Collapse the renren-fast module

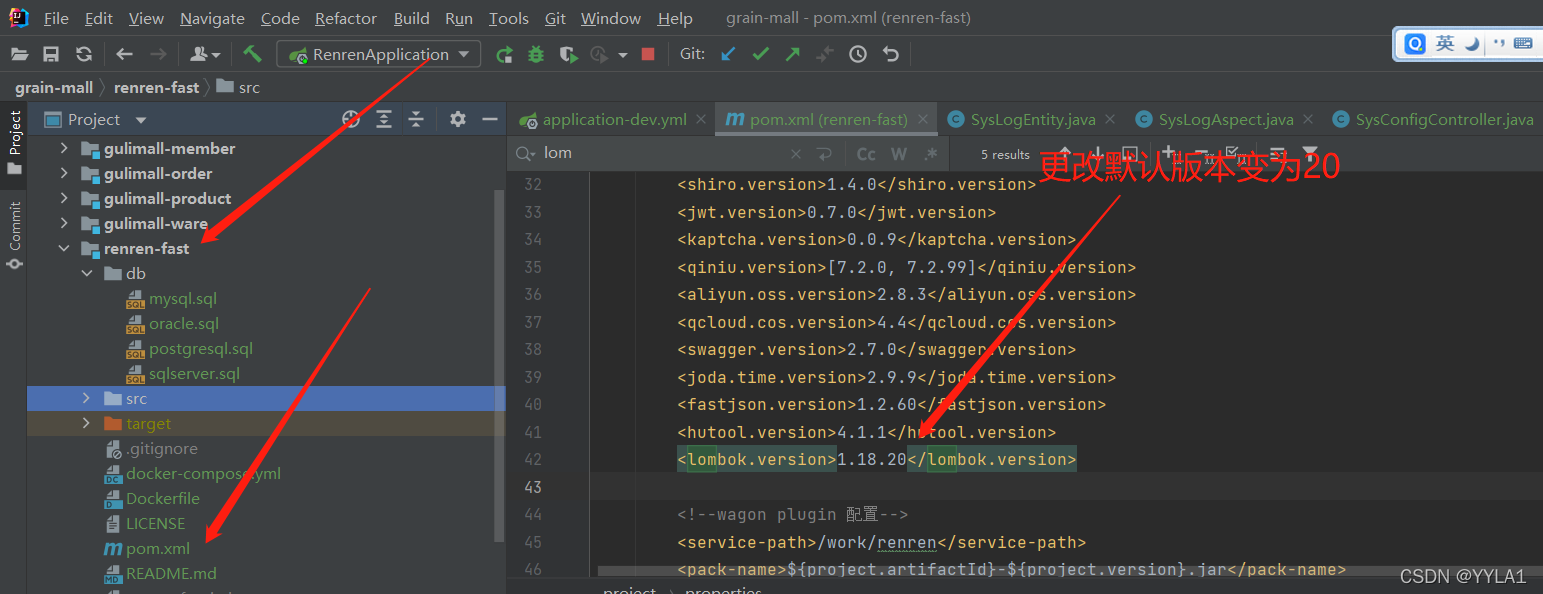64,248
